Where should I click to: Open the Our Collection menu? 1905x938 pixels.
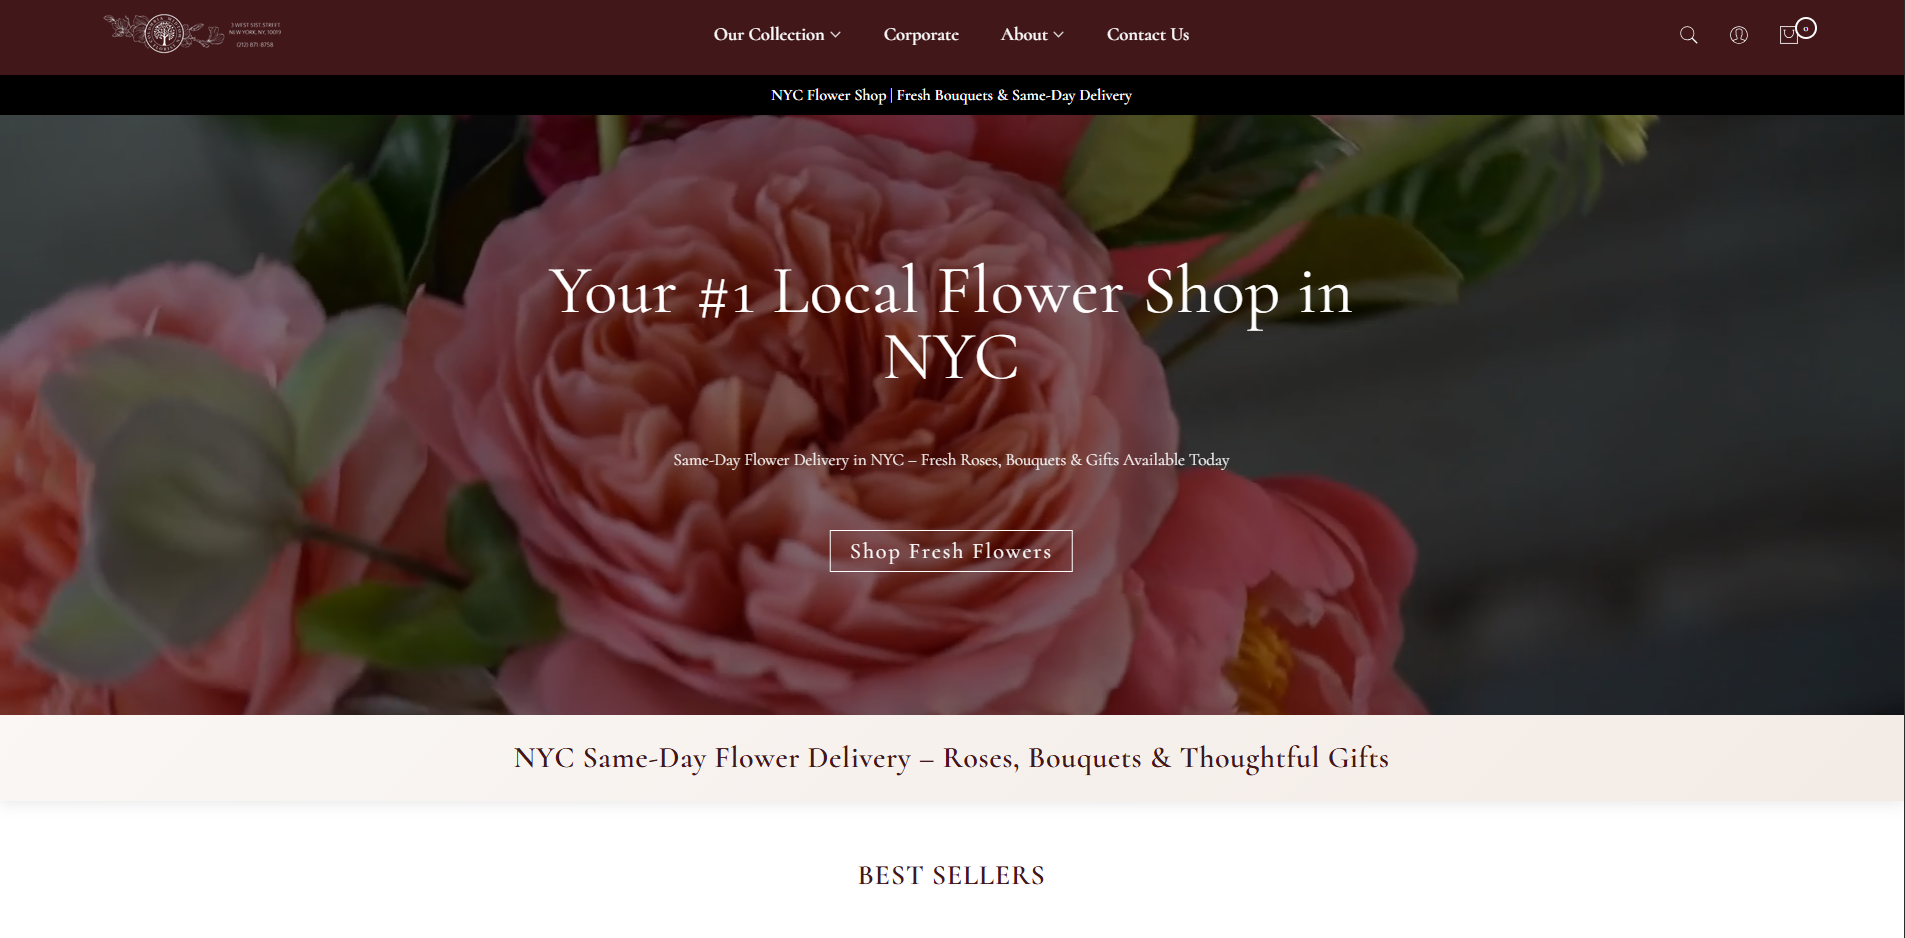pos(769,35)
